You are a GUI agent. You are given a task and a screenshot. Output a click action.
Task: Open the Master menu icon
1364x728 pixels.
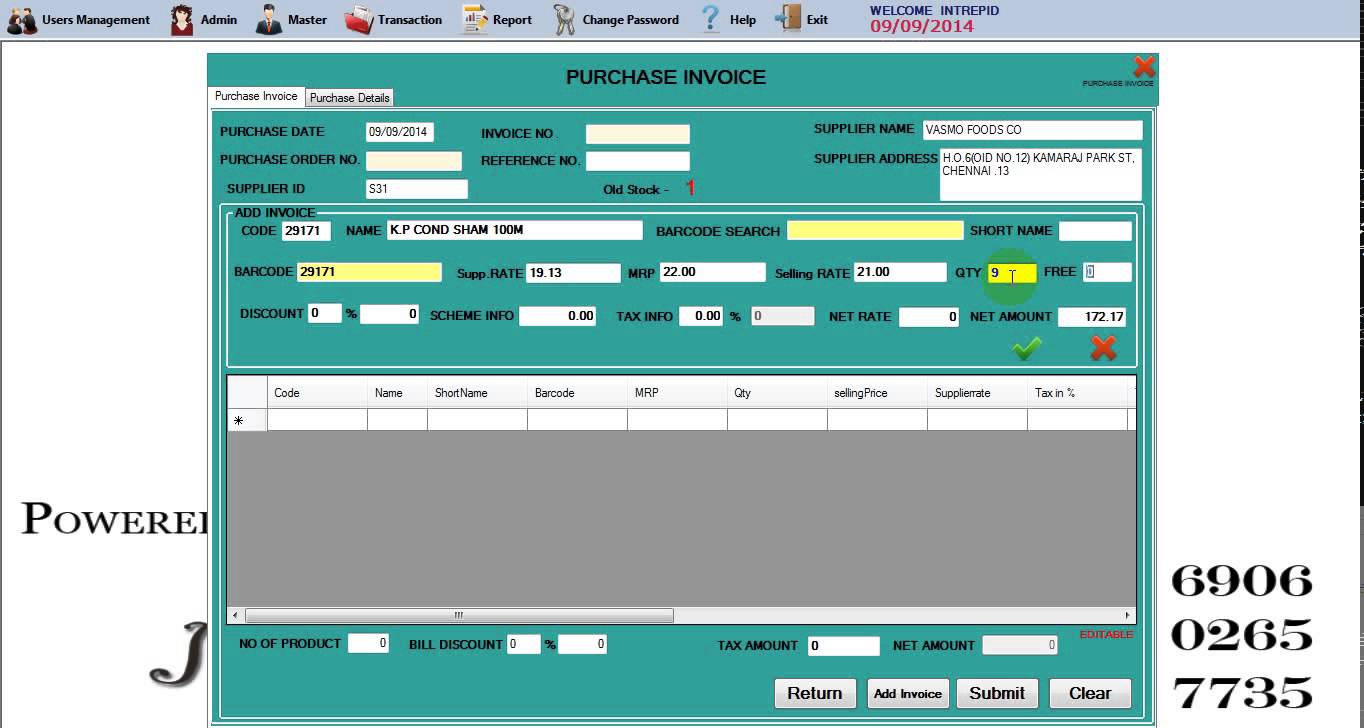coord(268,20)
